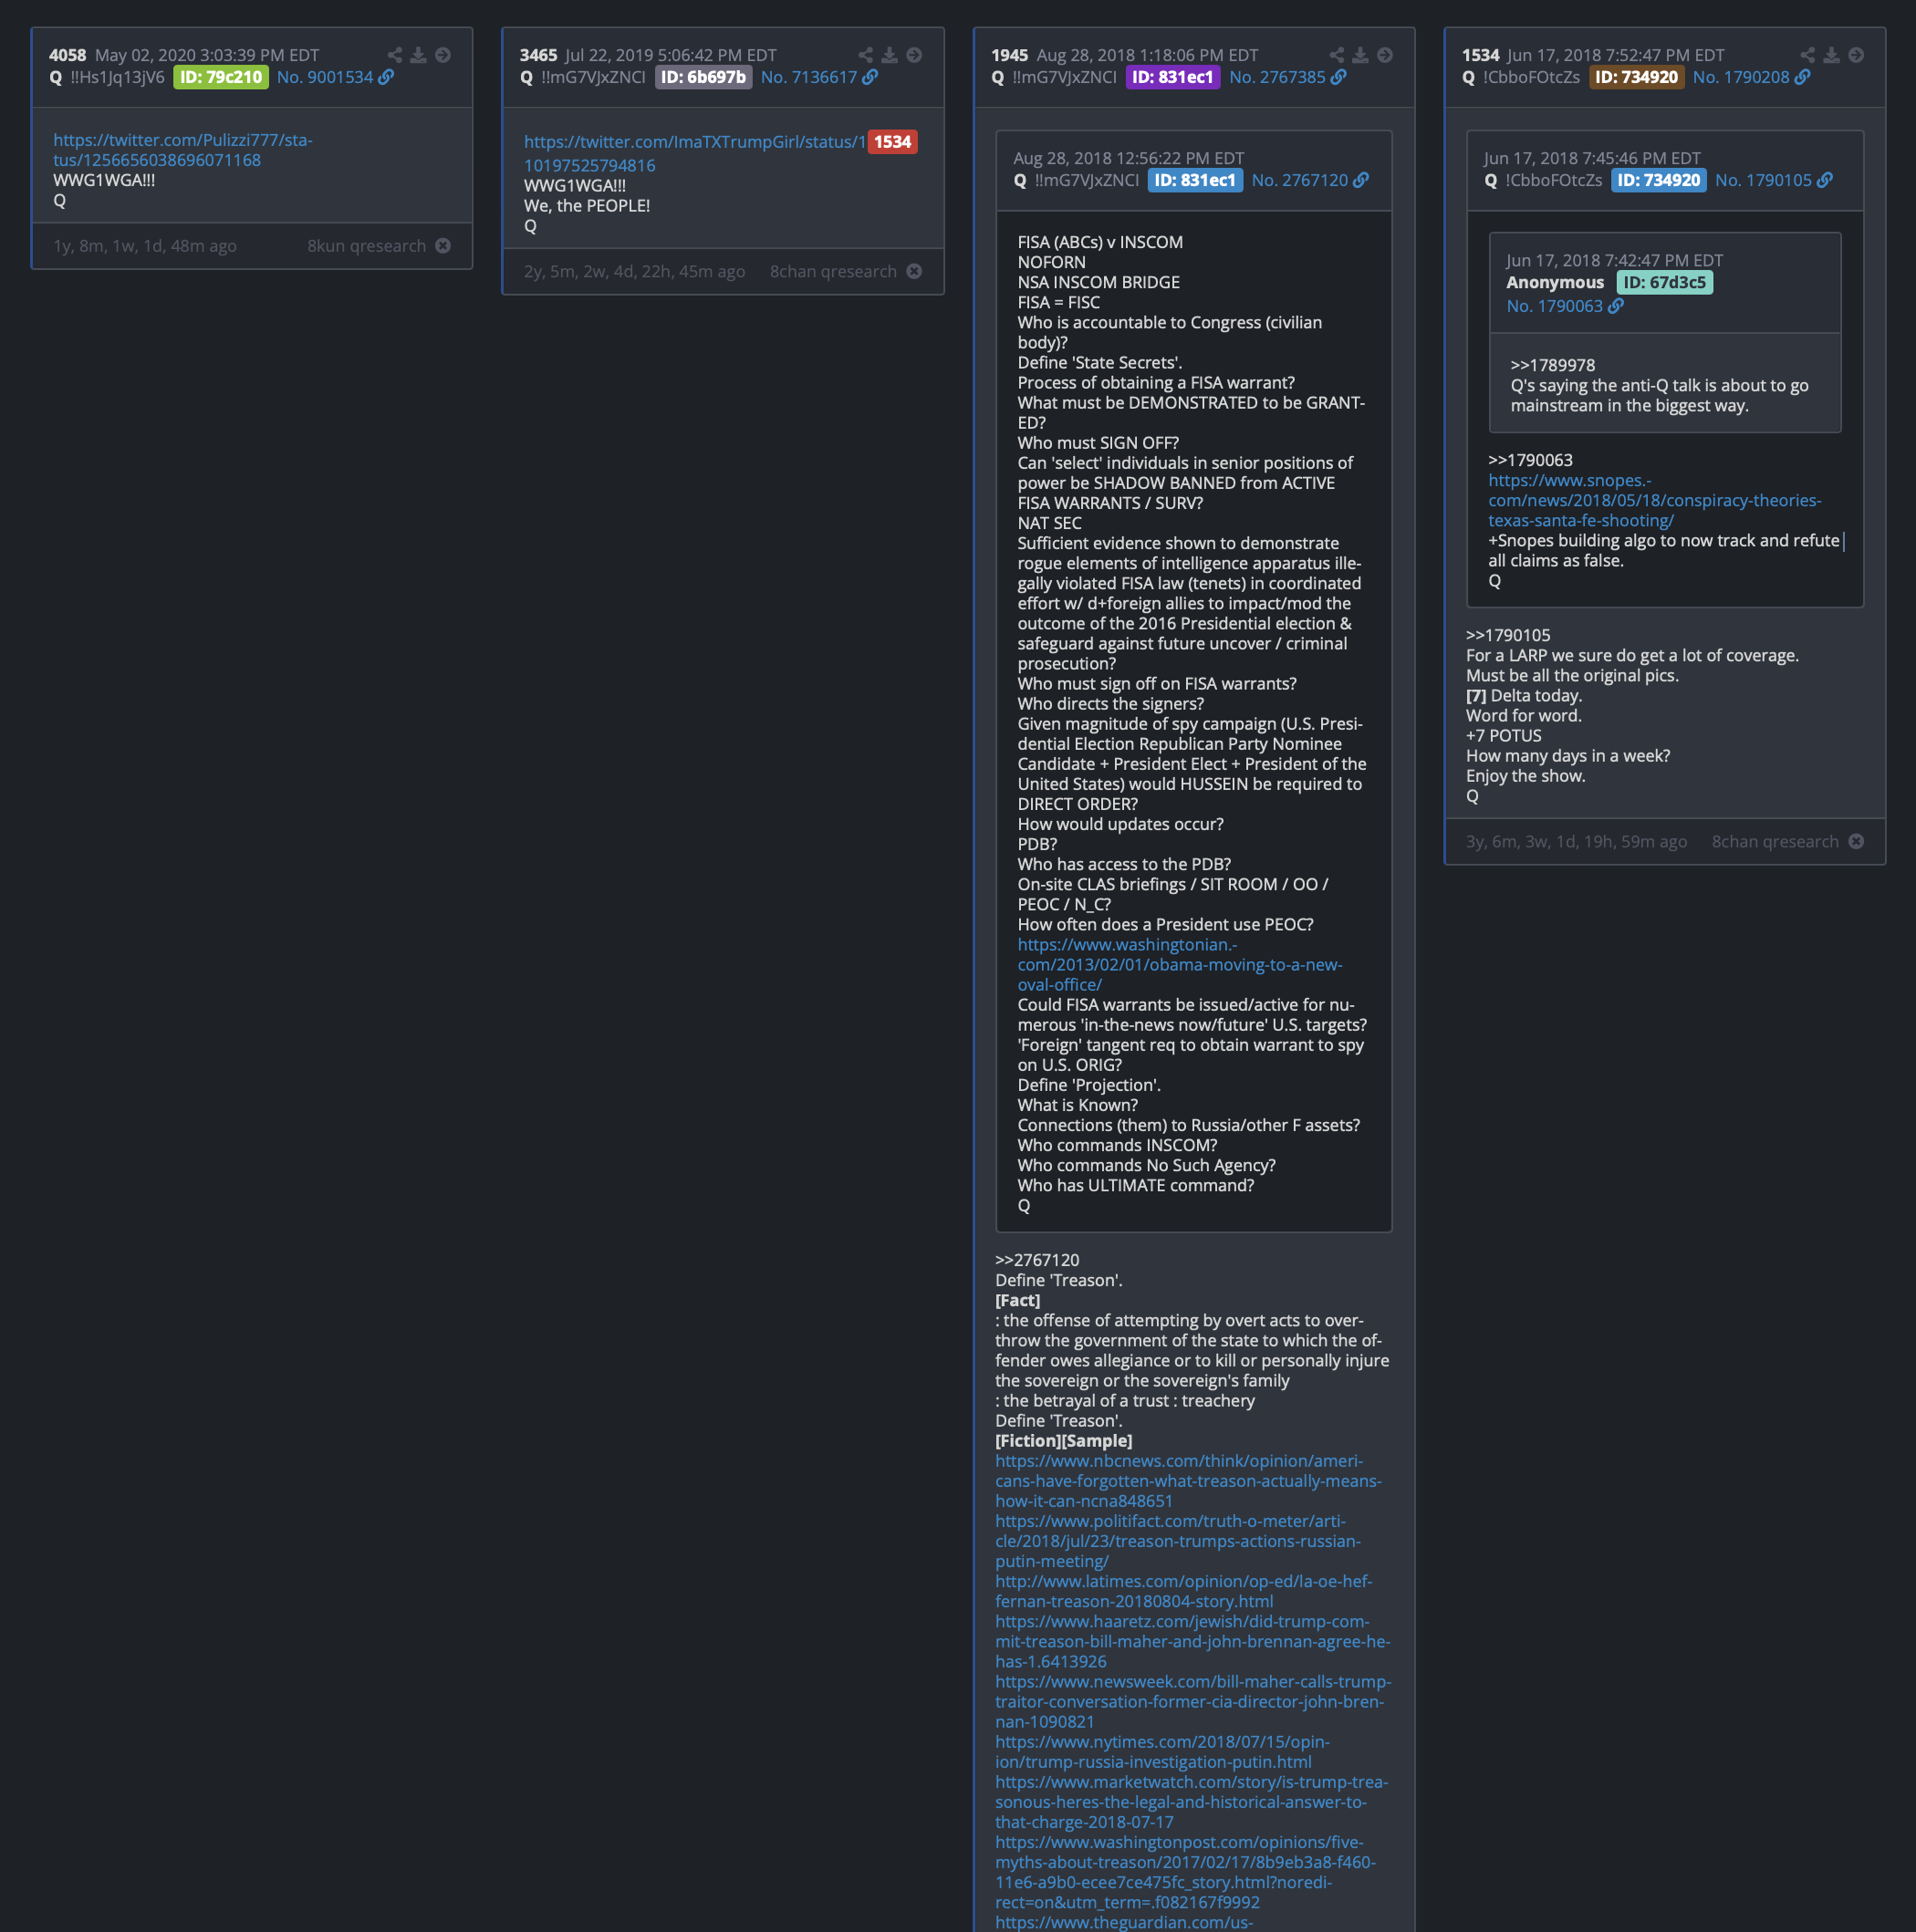1916x1932 pixels.
Task: Click post number 4058 heading
Action: [x=68, y=55]
